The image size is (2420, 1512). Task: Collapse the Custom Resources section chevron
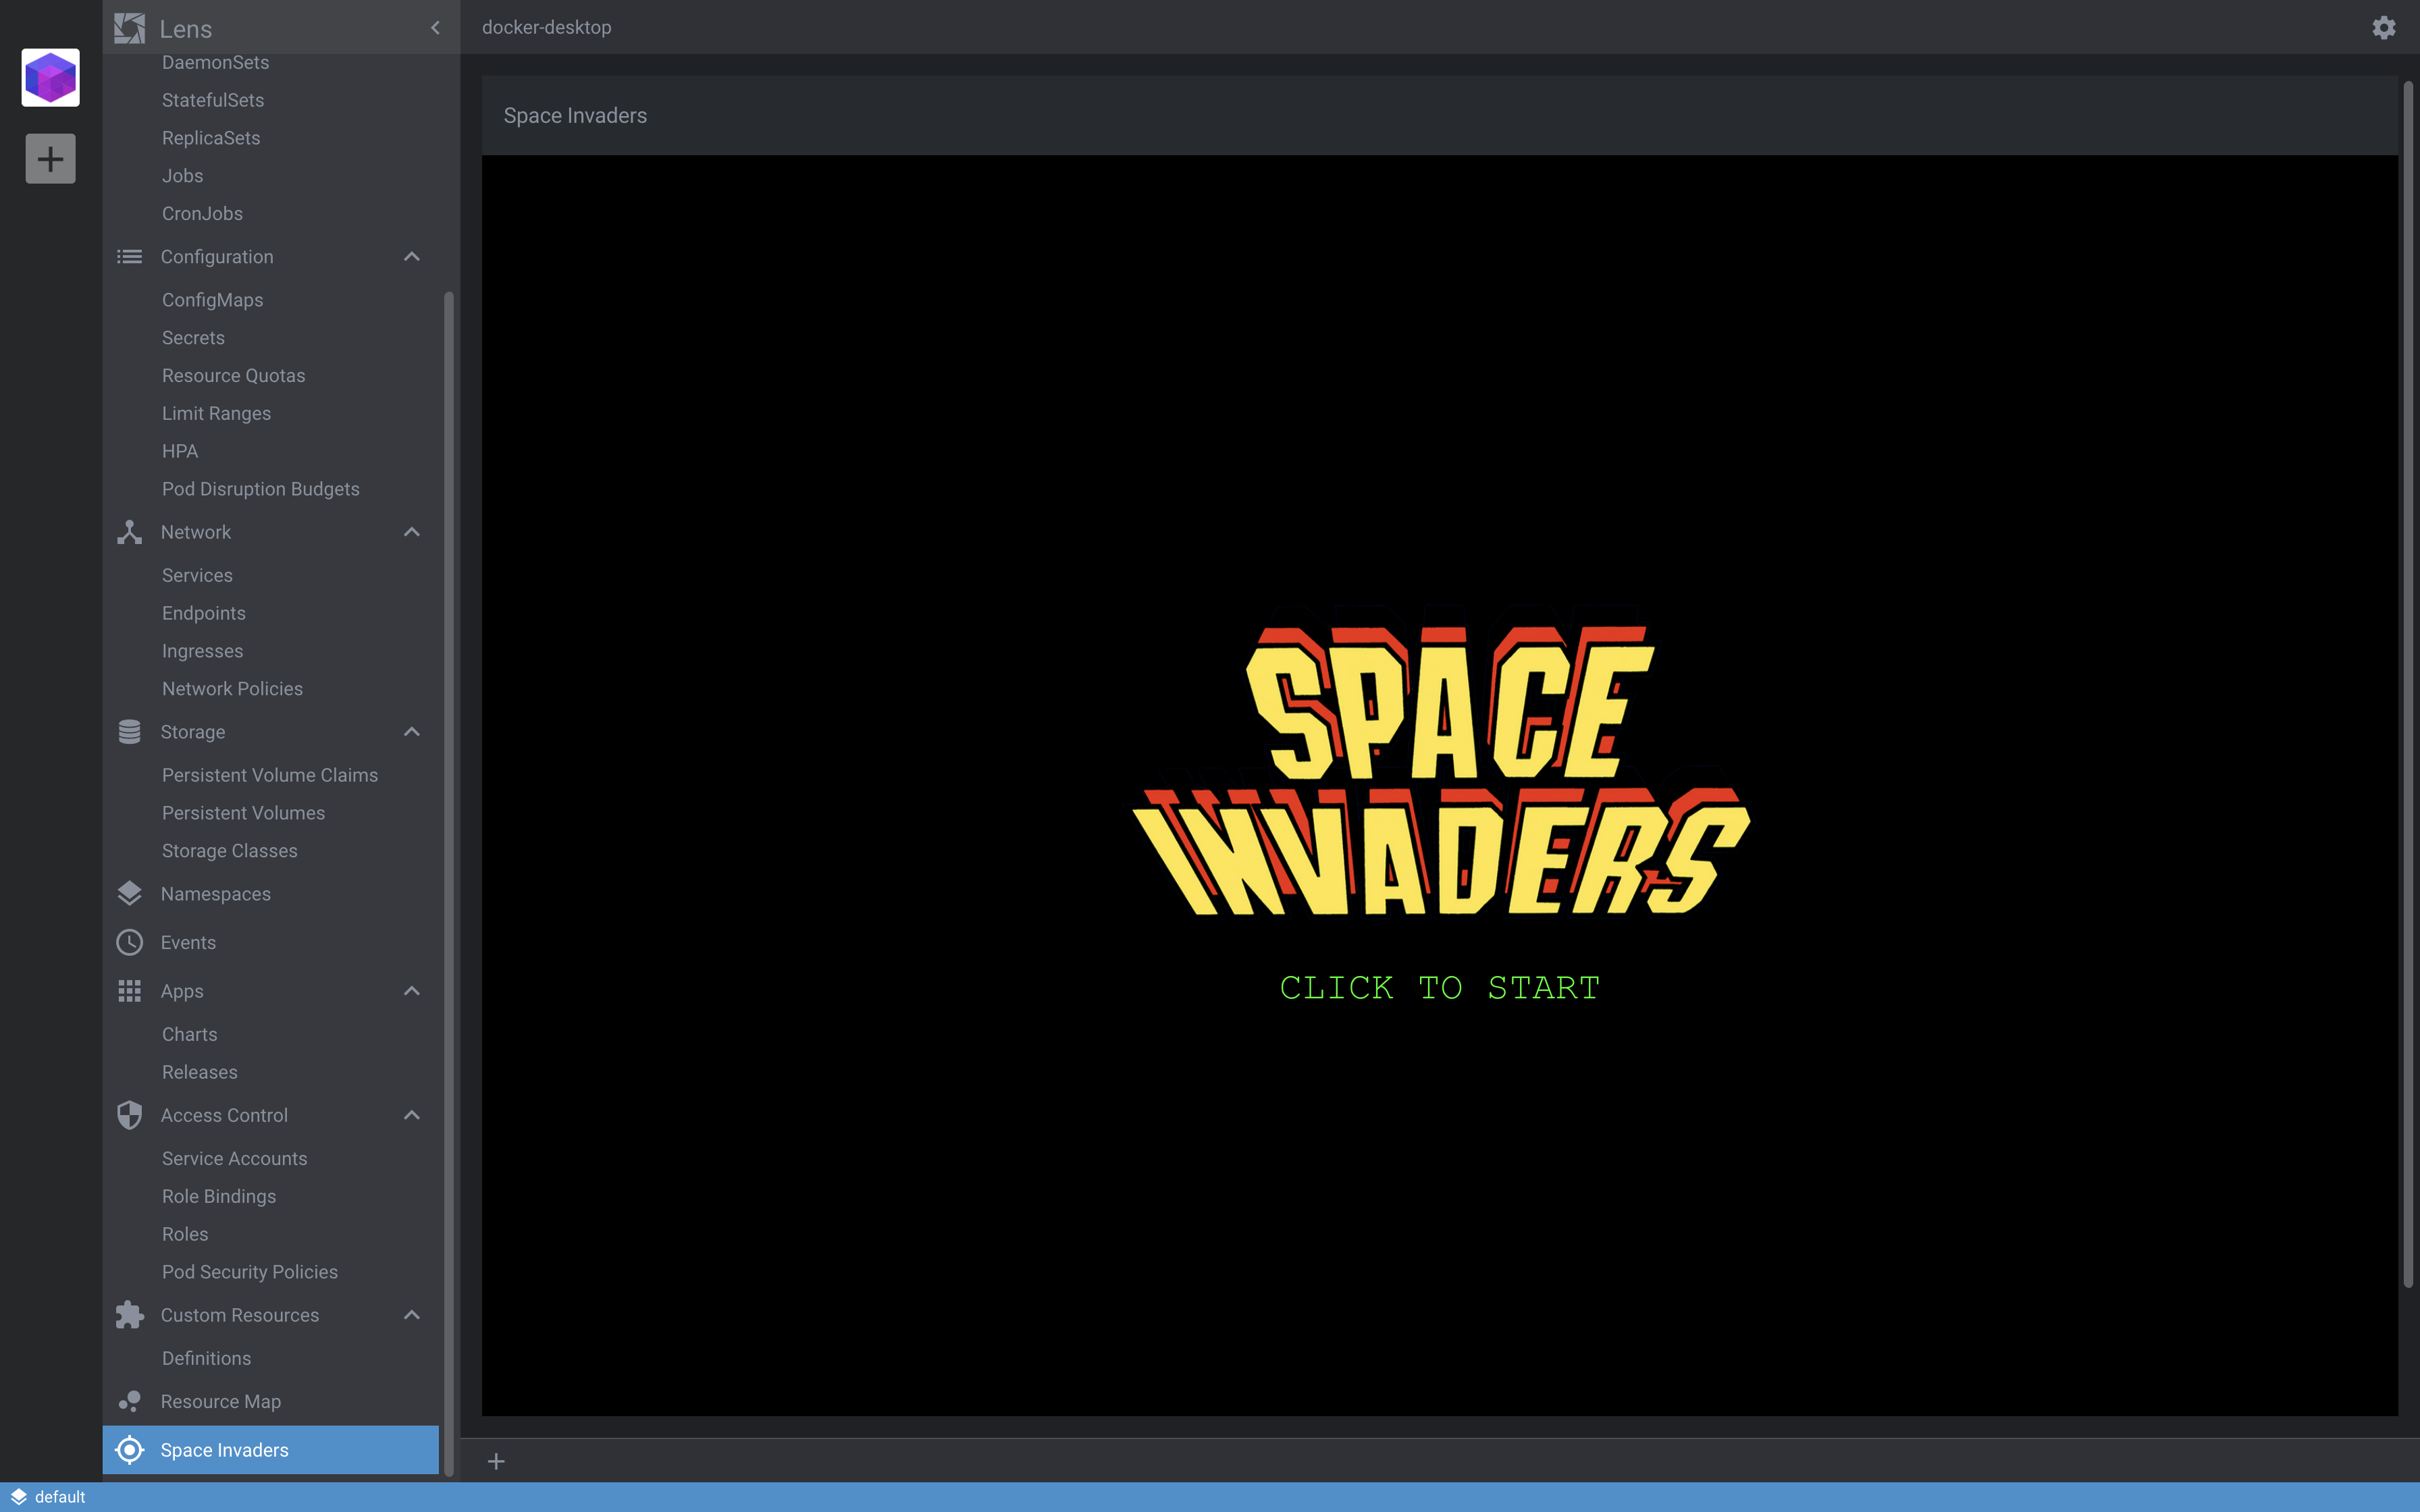[412, 1315]
